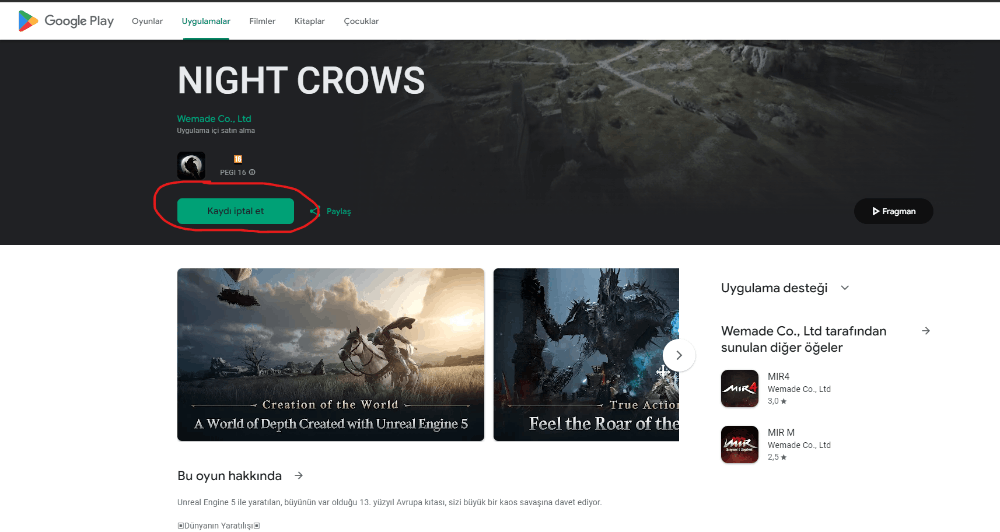Open the MIR M app icon
The width and height of the screenshot is (1000, 532).
740,445
